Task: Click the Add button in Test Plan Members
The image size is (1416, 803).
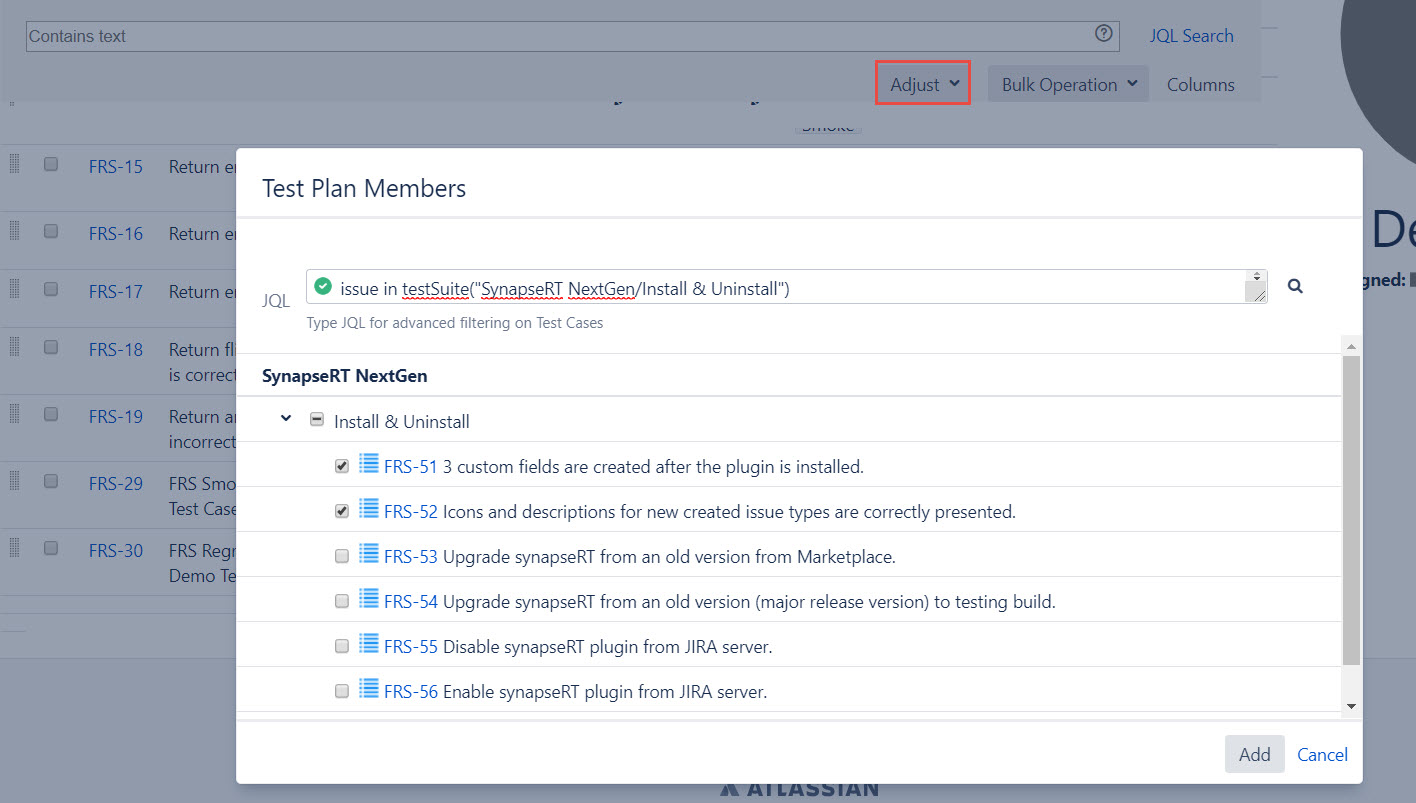Action: (x=1254, y=754)
